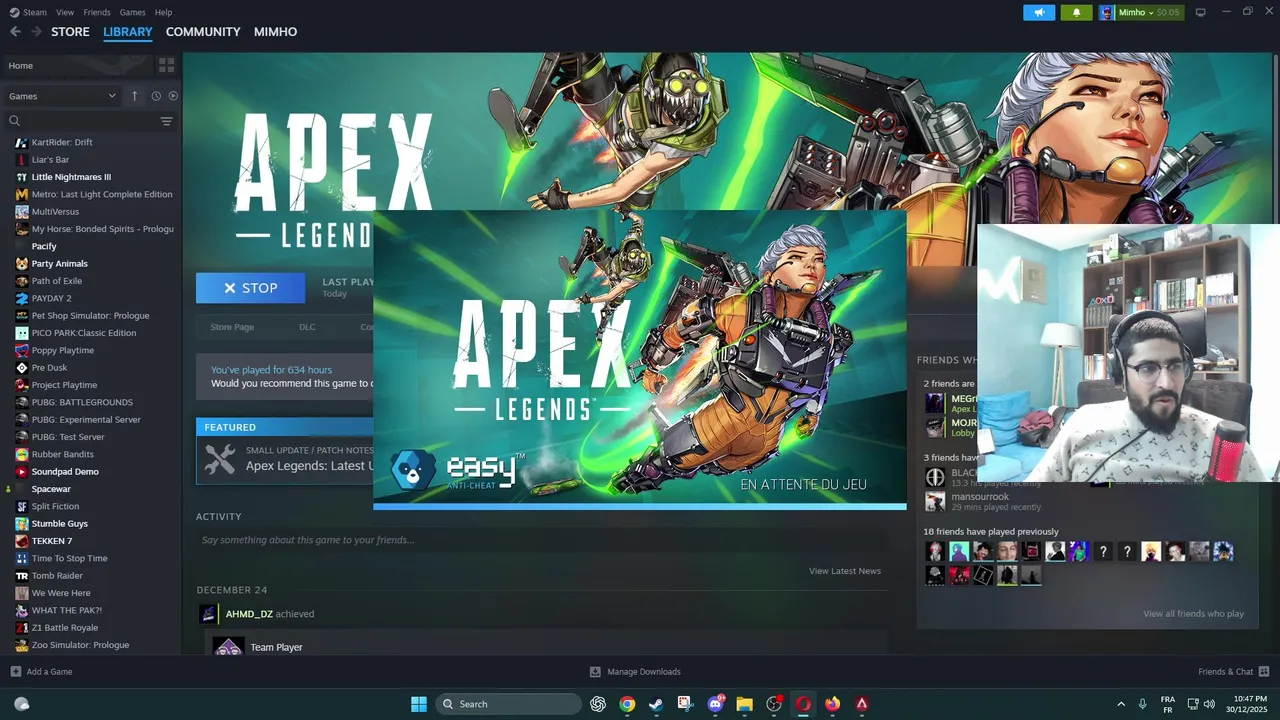Click the Tomb Raider game icon
This screenshot has width=1280, height=720.
point(22,576)
